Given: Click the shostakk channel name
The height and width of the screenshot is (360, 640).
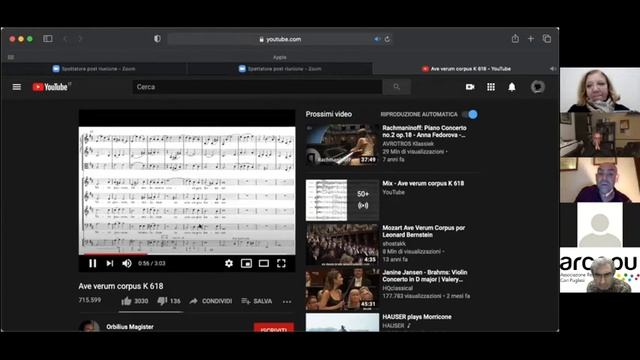Looking at the screenshot, I should pos(393,244).
